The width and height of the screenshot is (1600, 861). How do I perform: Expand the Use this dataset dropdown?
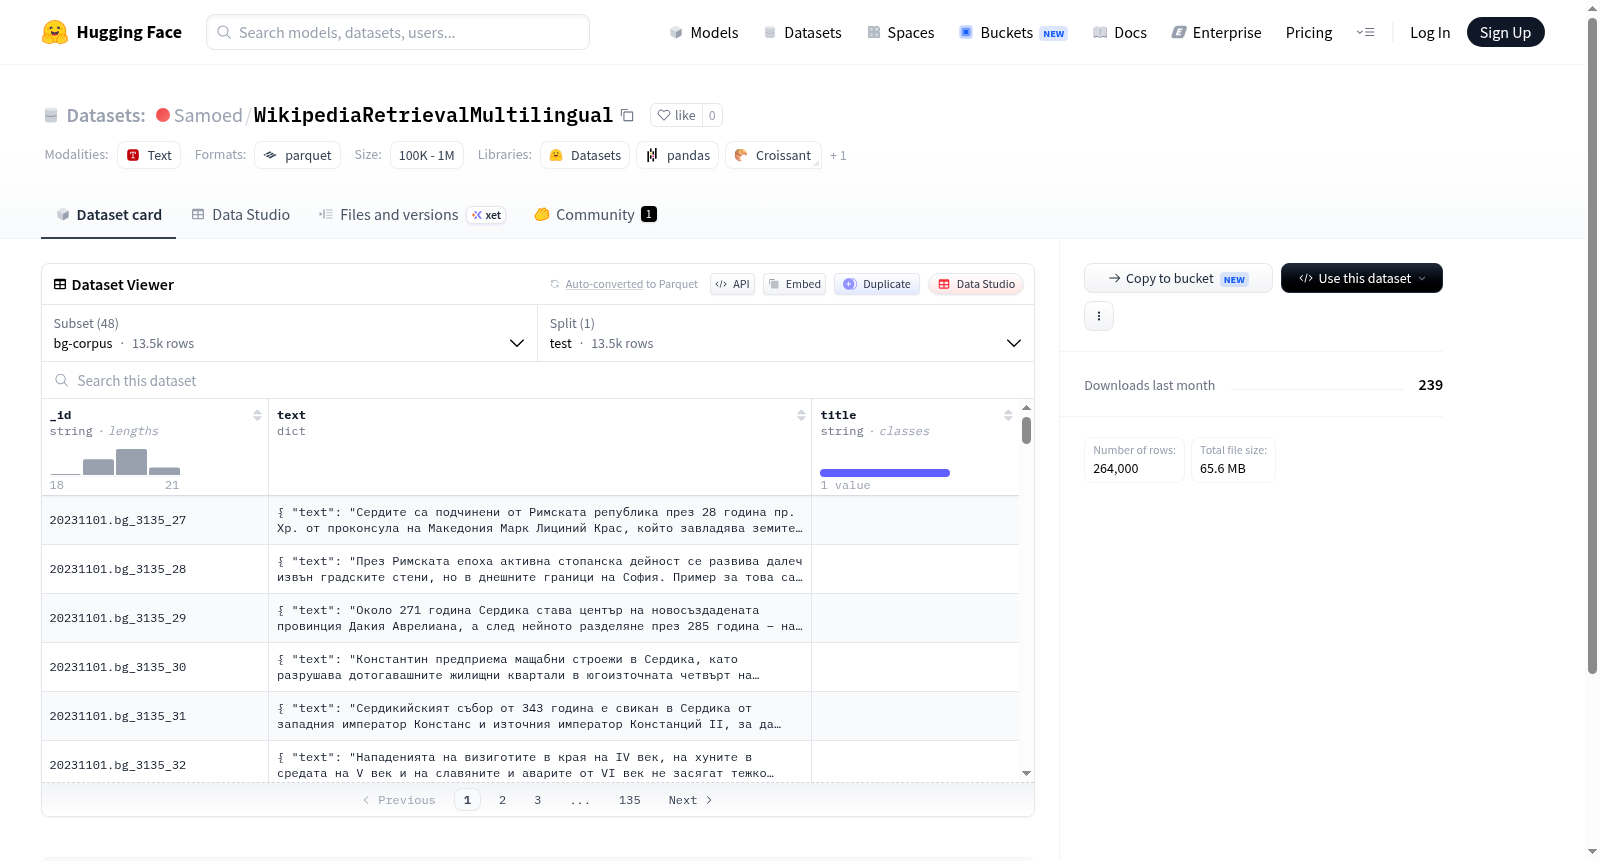click(x=1362, y=278)
